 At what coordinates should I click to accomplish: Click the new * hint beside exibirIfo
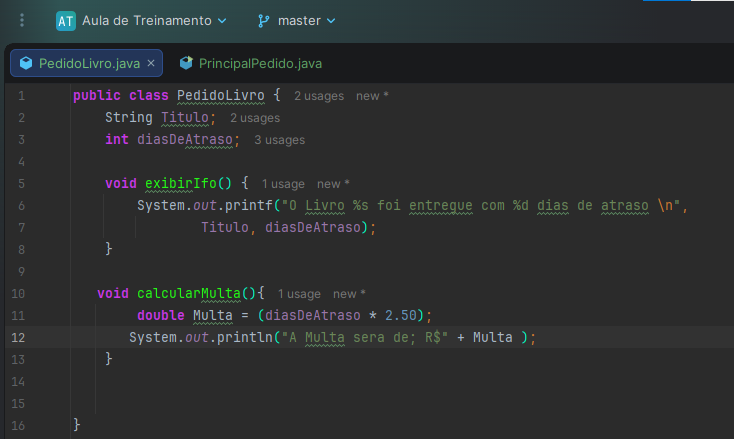pyautogui.click(x=333, y=184)
